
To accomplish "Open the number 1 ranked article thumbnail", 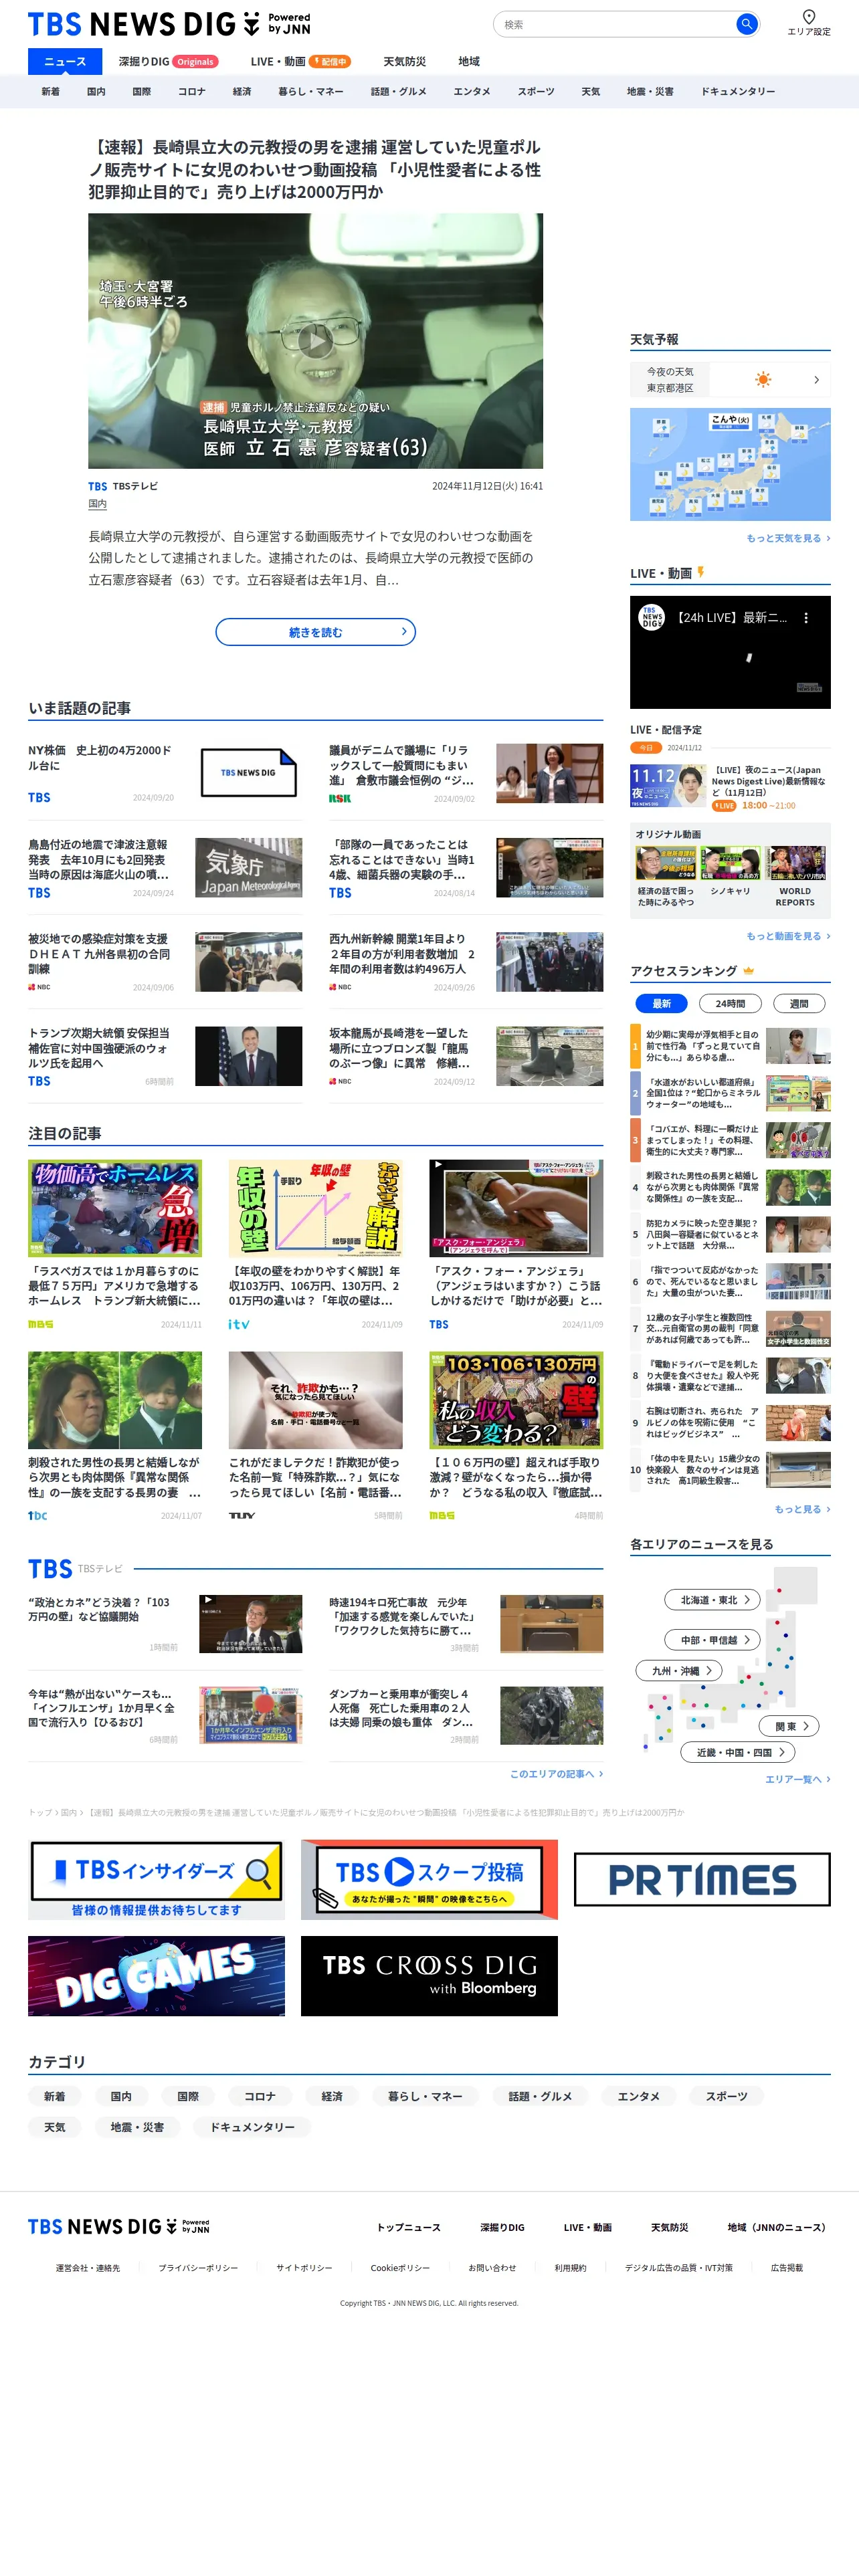I will click(798, 1045).
